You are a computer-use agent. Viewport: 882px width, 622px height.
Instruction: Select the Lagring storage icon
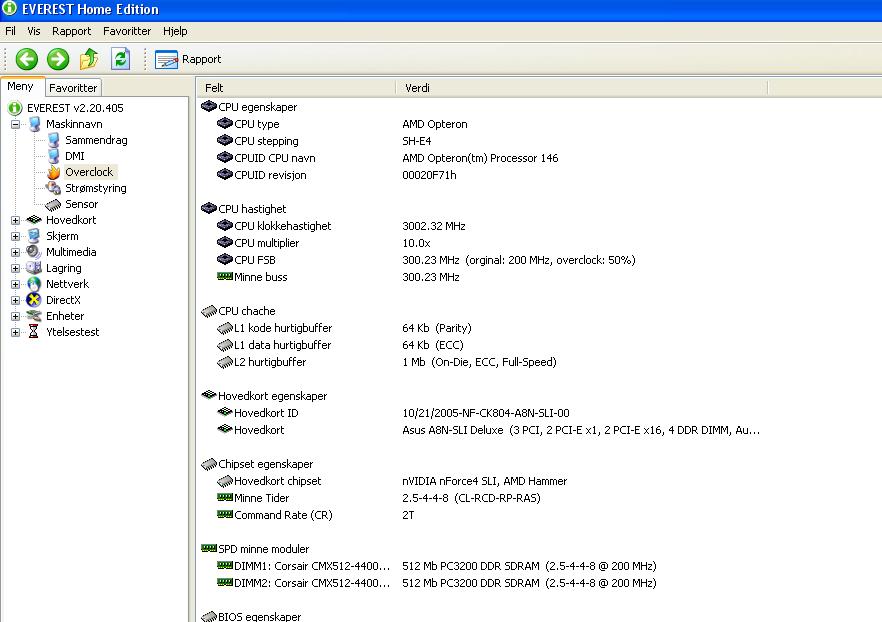[x=34, y=268]
